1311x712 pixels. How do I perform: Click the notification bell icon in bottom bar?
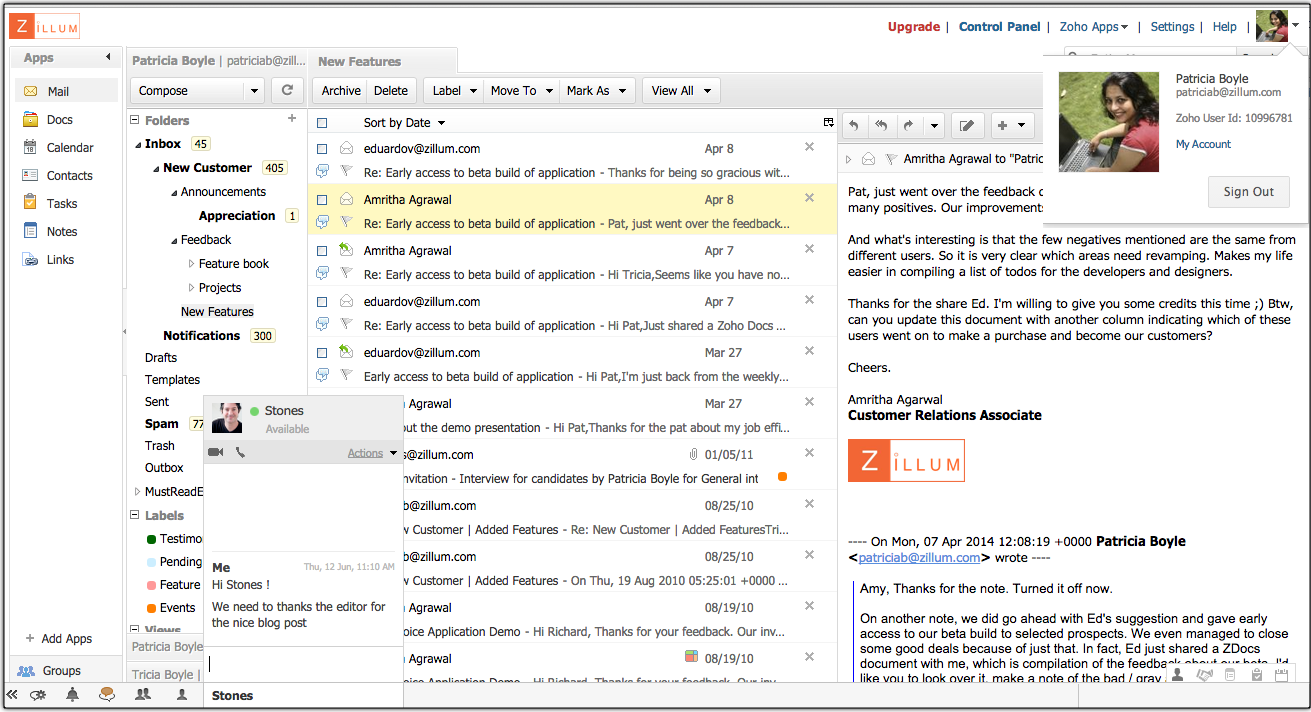(x=72, y=695)
